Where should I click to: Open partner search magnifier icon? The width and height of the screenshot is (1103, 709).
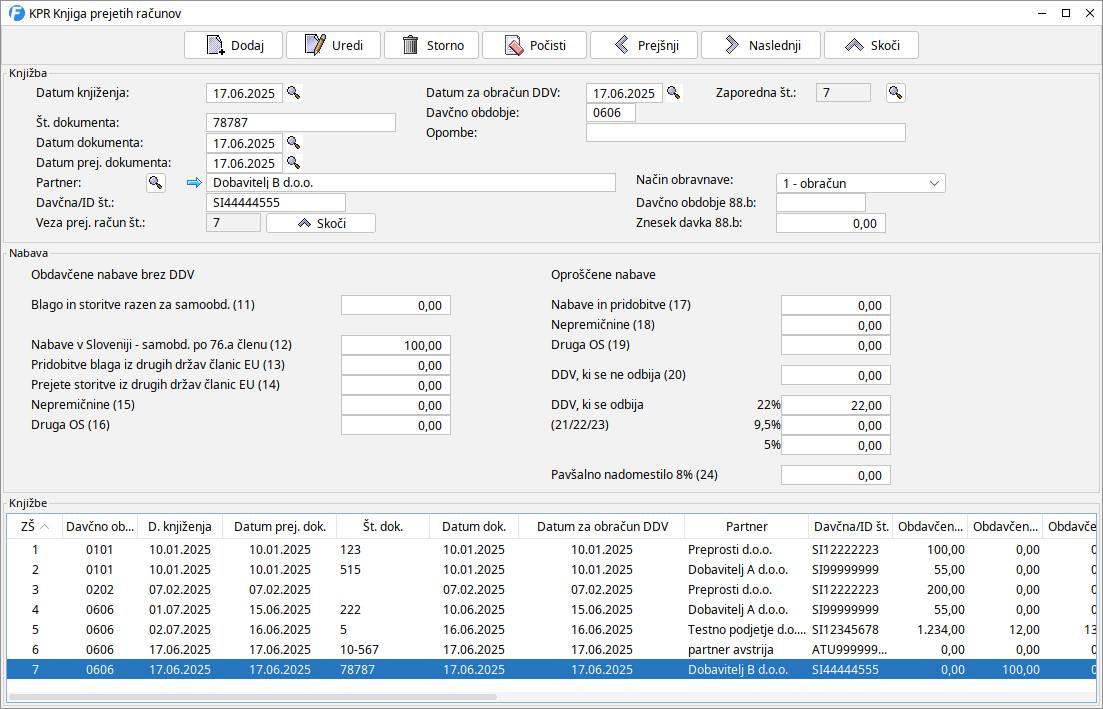coord(155,182)
